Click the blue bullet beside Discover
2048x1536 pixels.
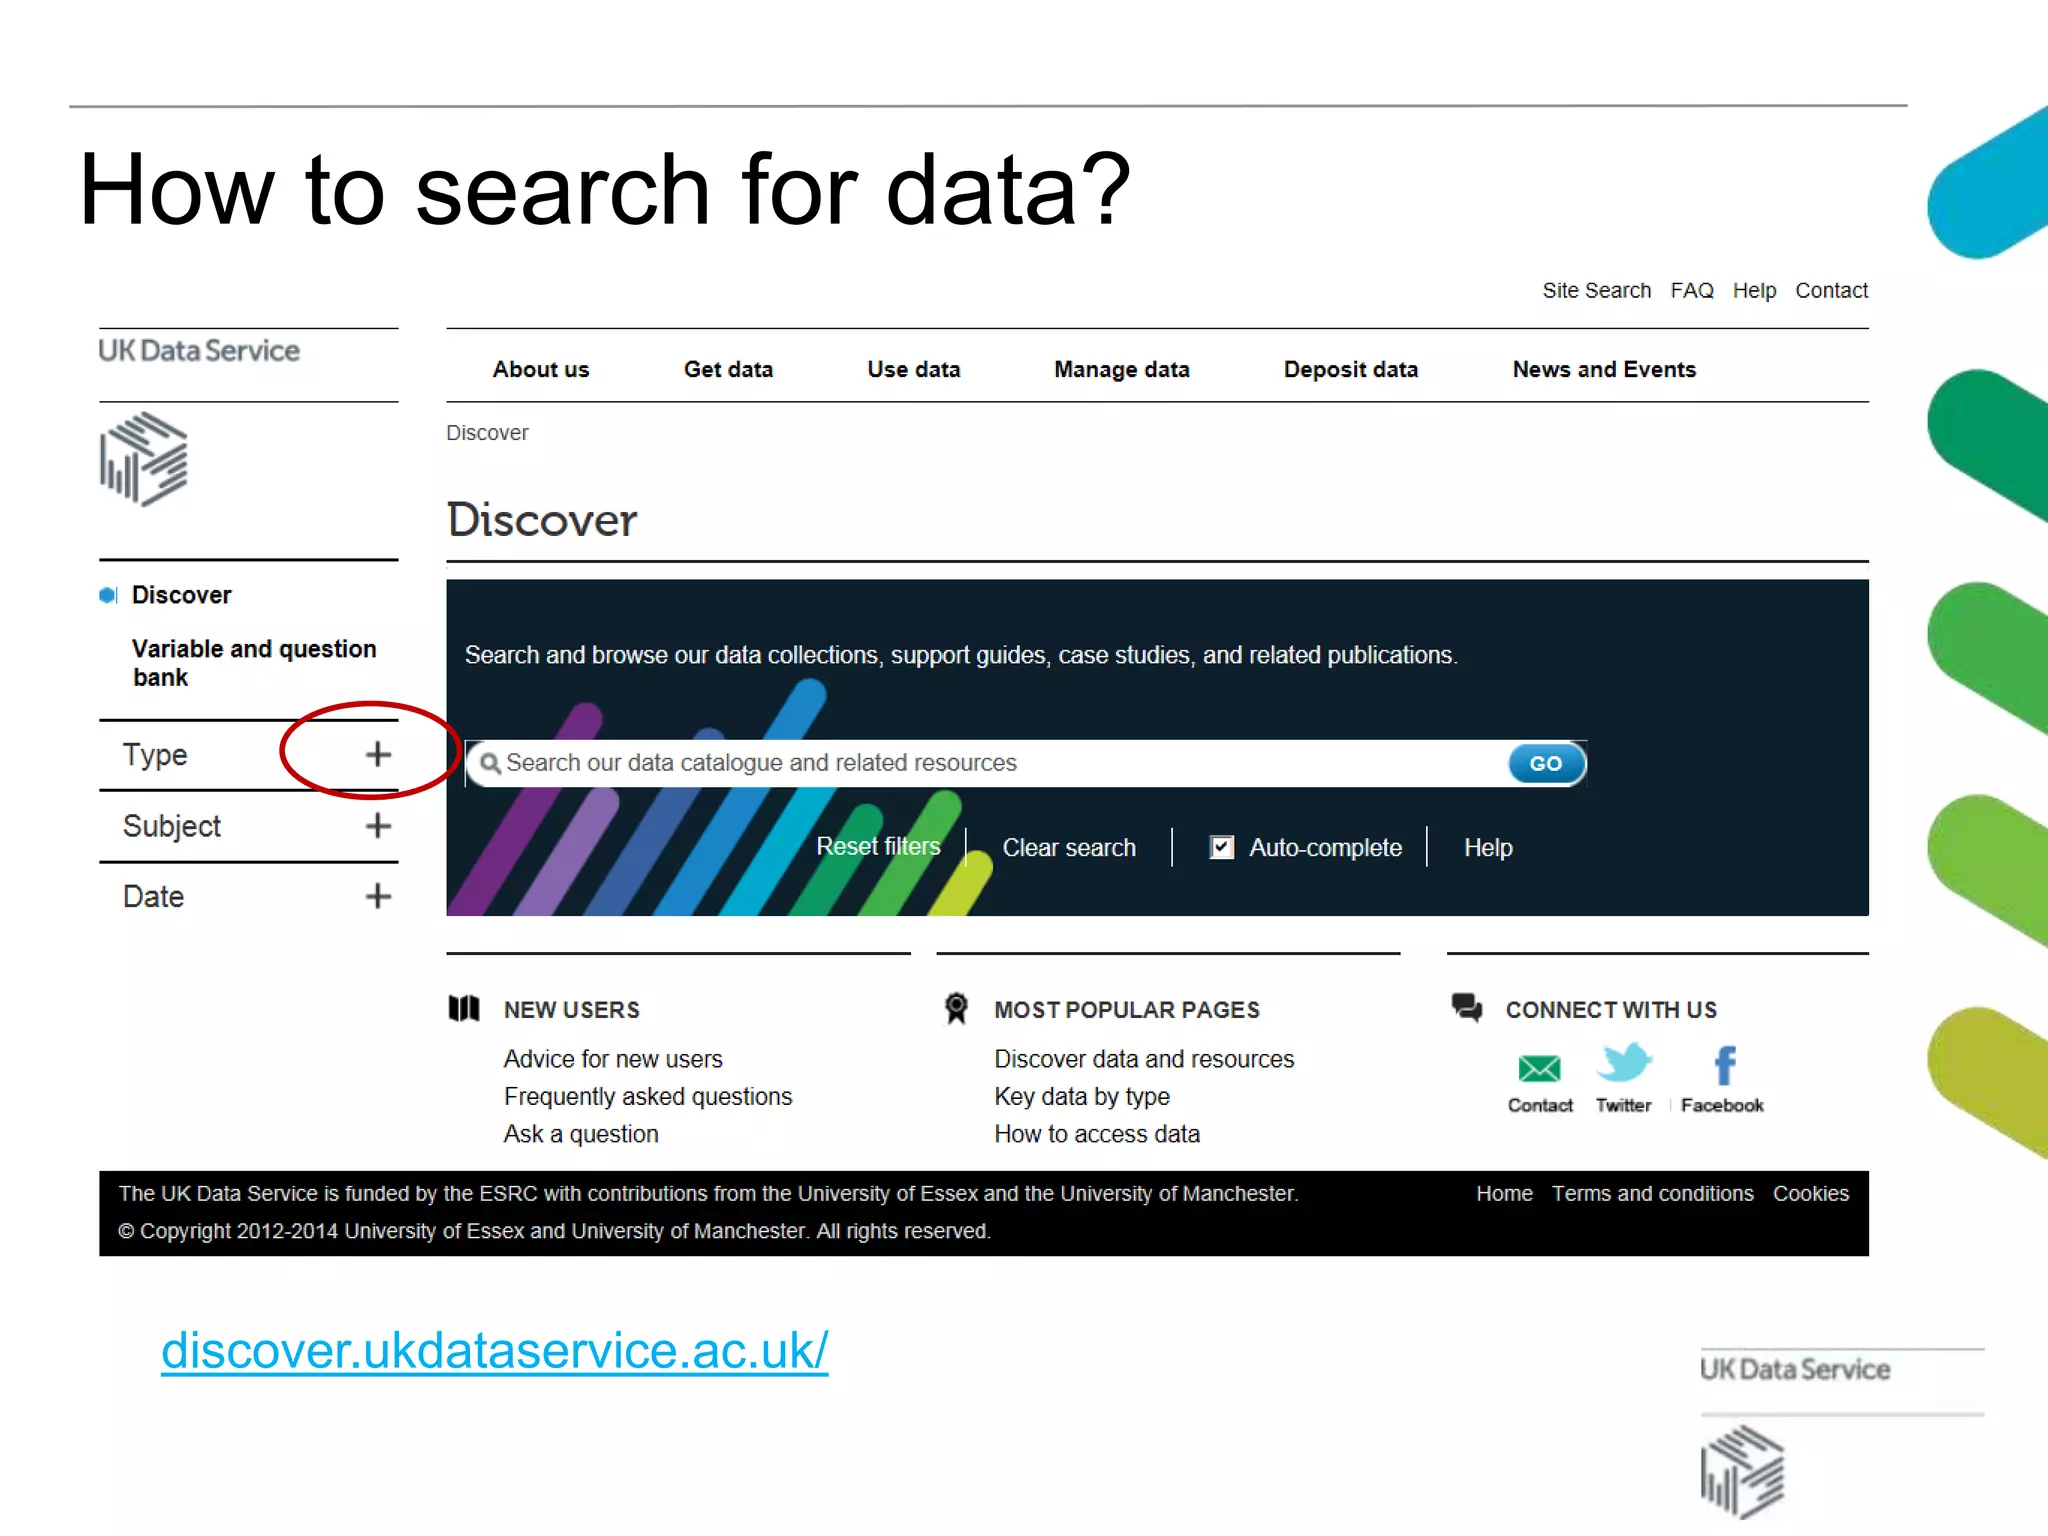(108, 596)
